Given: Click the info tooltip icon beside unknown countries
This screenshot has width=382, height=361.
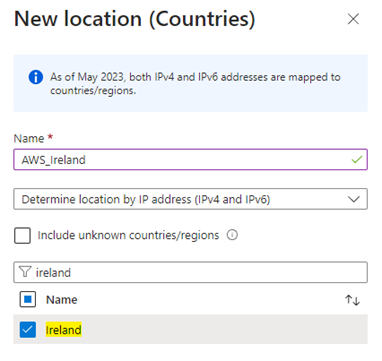Looking at the screenshot, I should 232,235.
